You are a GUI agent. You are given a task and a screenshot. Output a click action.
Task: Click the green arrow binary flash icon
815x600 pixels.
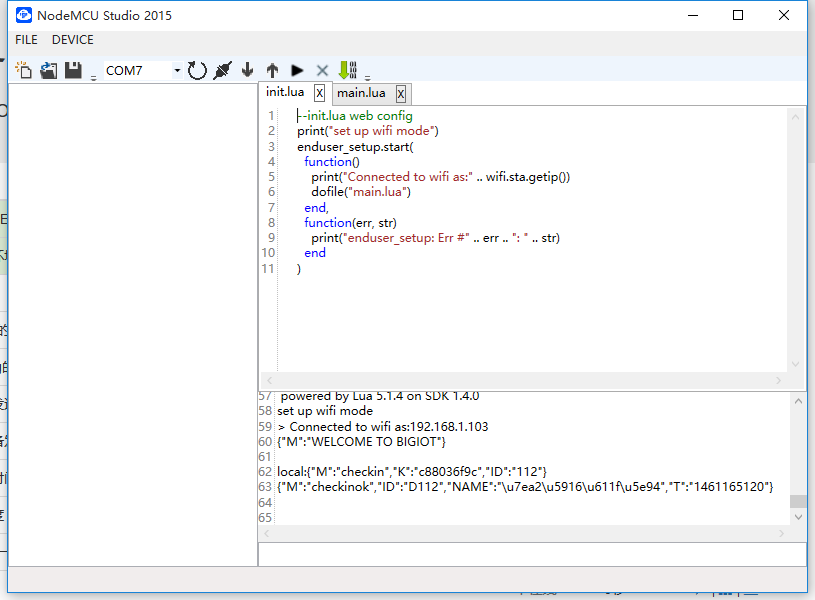pos(348,70)
